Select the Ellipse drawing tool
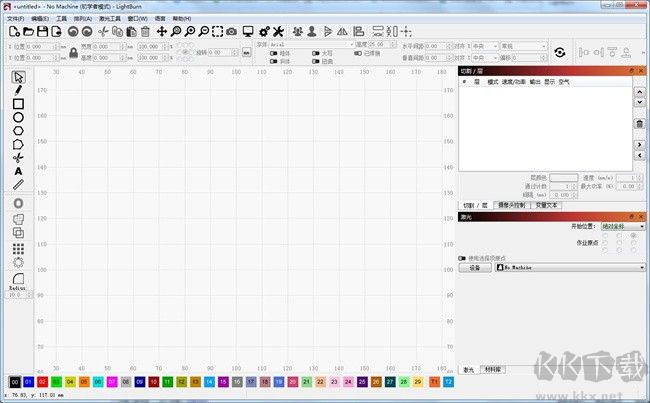The width and height of the screenshot is (650, 403). click(x=18, y=117)
